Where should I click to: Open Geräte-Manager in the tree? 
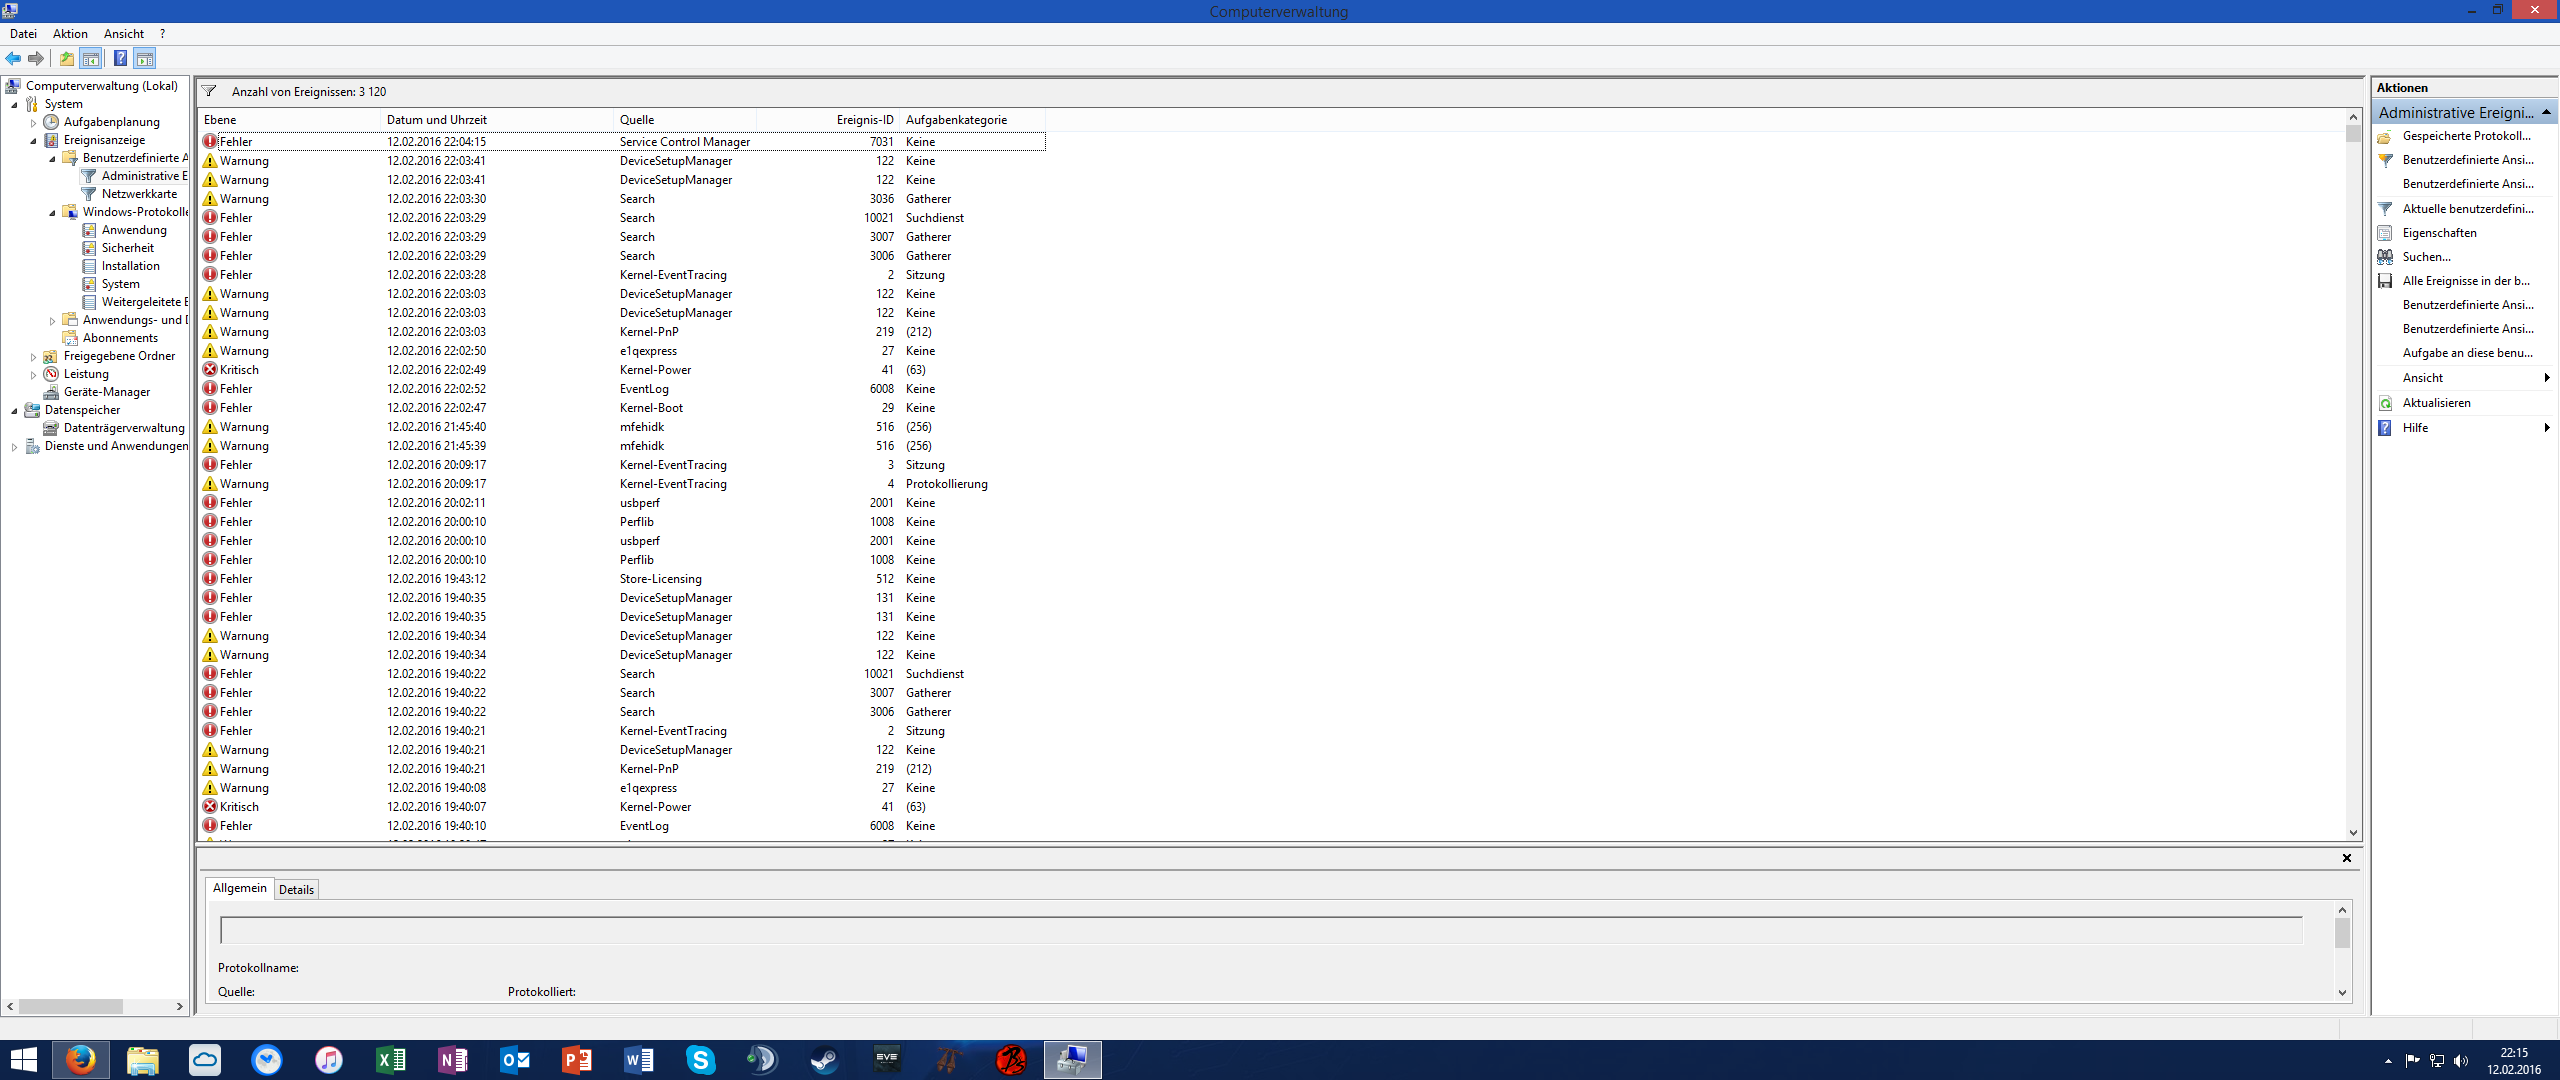click(106, 392)
